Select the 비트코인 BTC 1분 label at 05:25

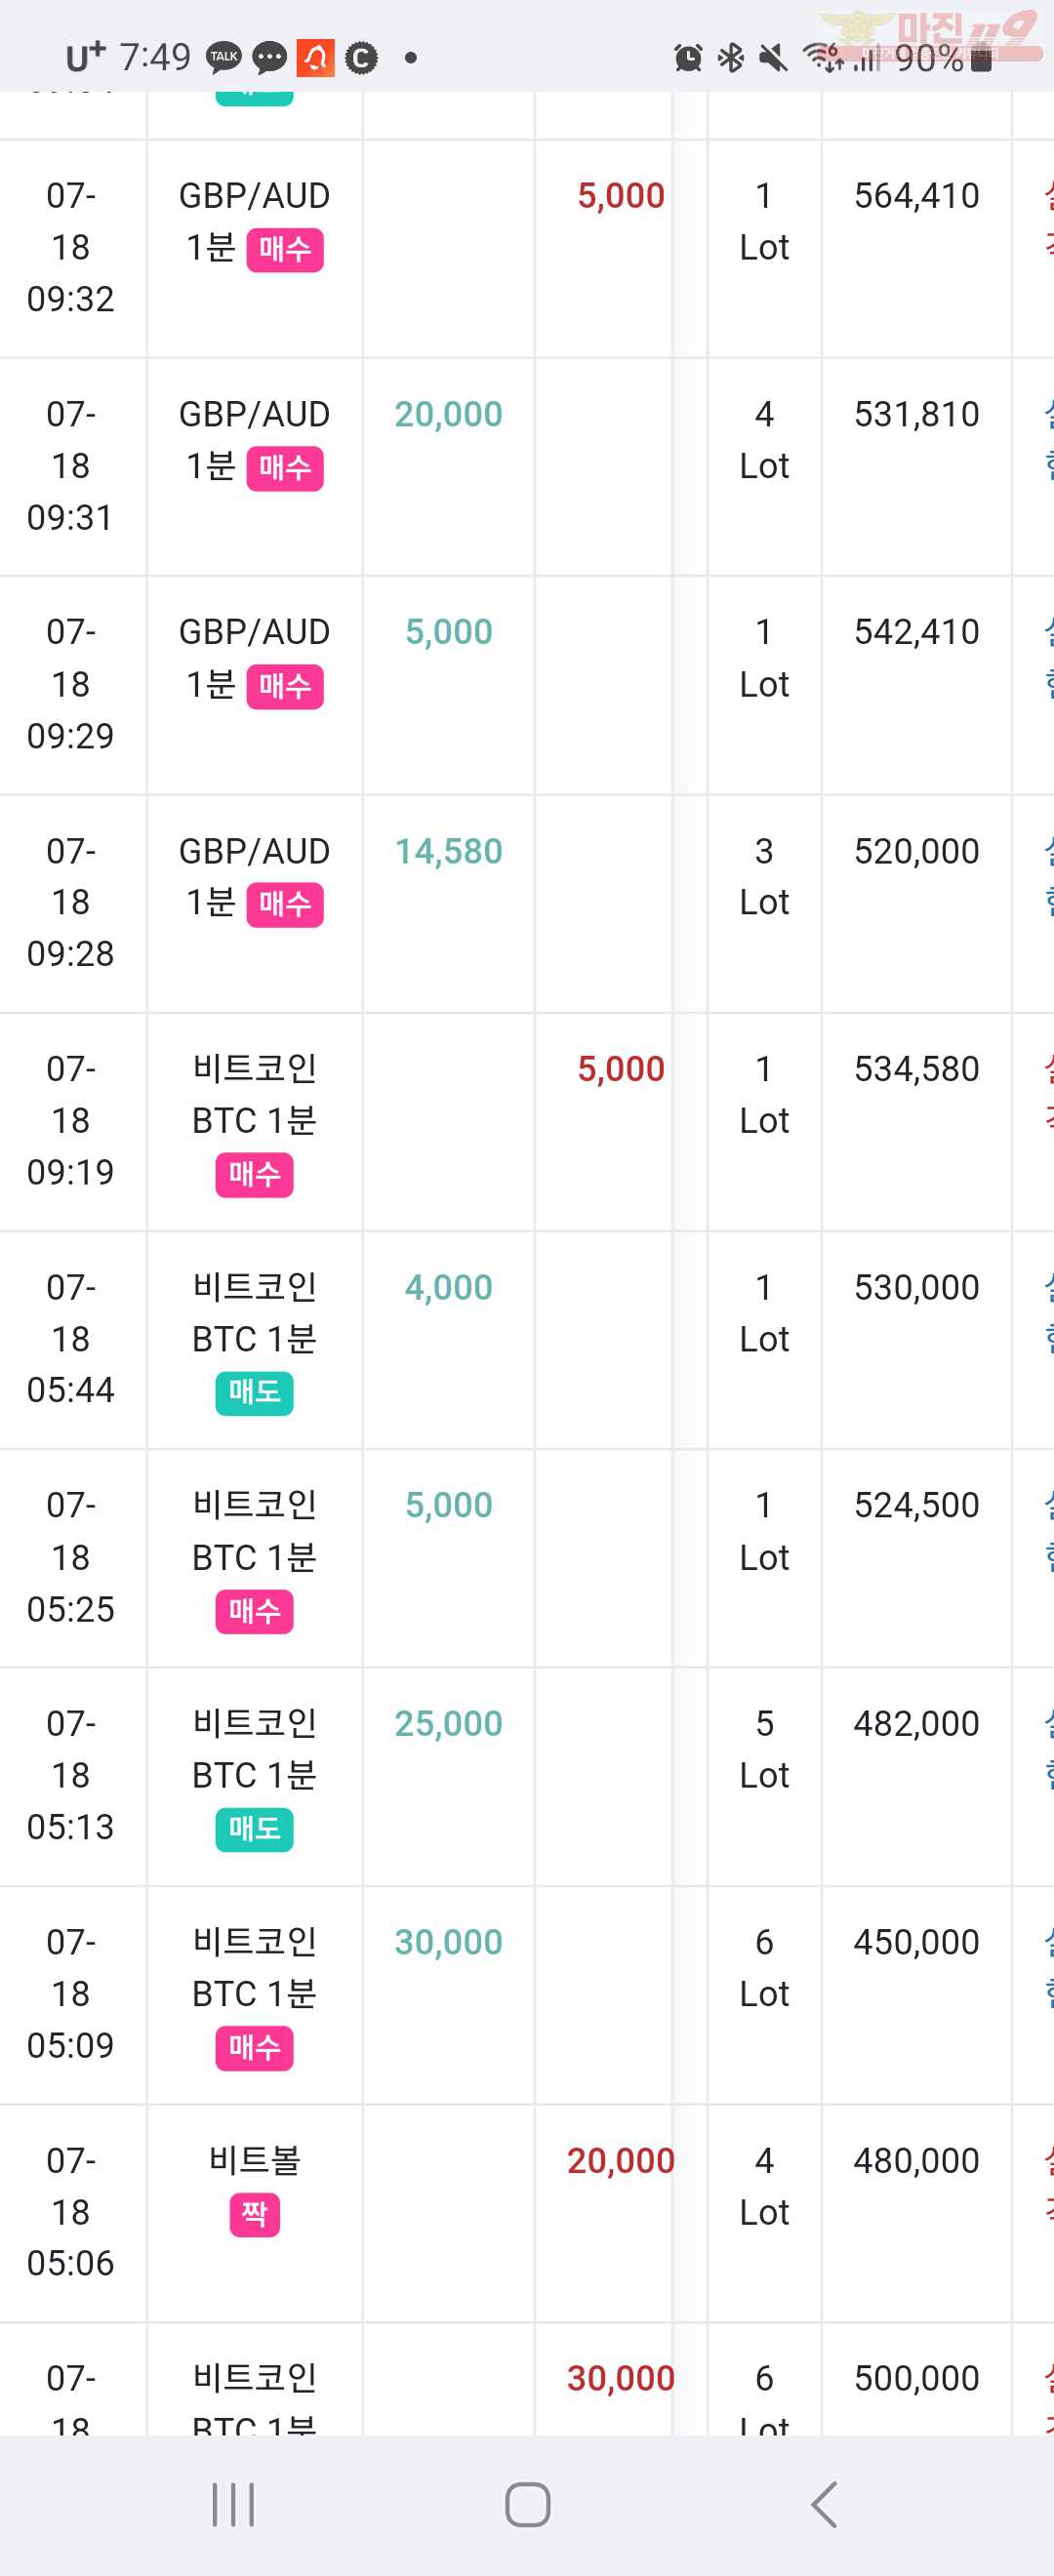[254, 1530]
